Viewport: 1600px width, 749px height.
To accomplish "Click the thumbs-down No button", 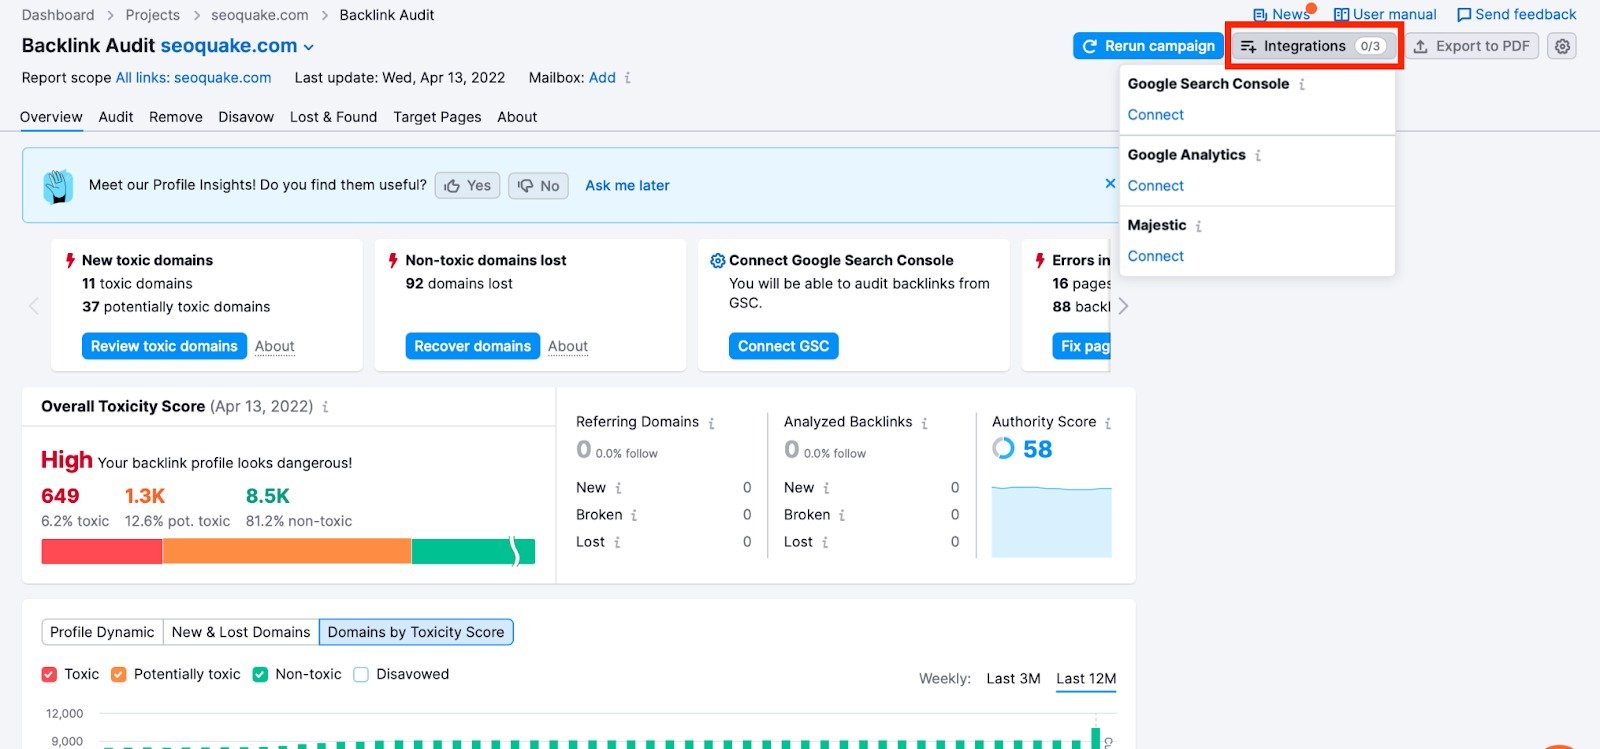I will (x=538, y=186).
